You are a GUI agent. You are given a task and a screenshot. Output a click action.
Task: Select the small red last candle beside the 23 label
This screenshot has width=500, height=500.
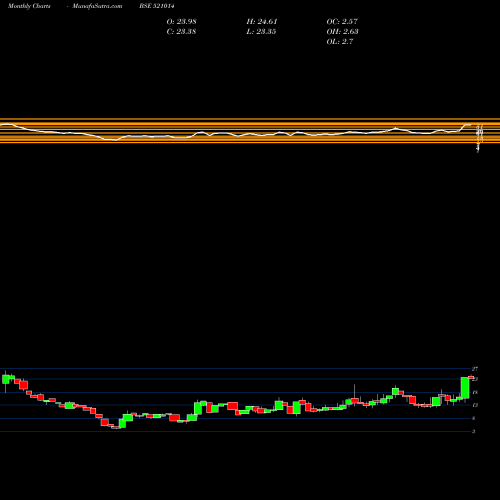471,378
